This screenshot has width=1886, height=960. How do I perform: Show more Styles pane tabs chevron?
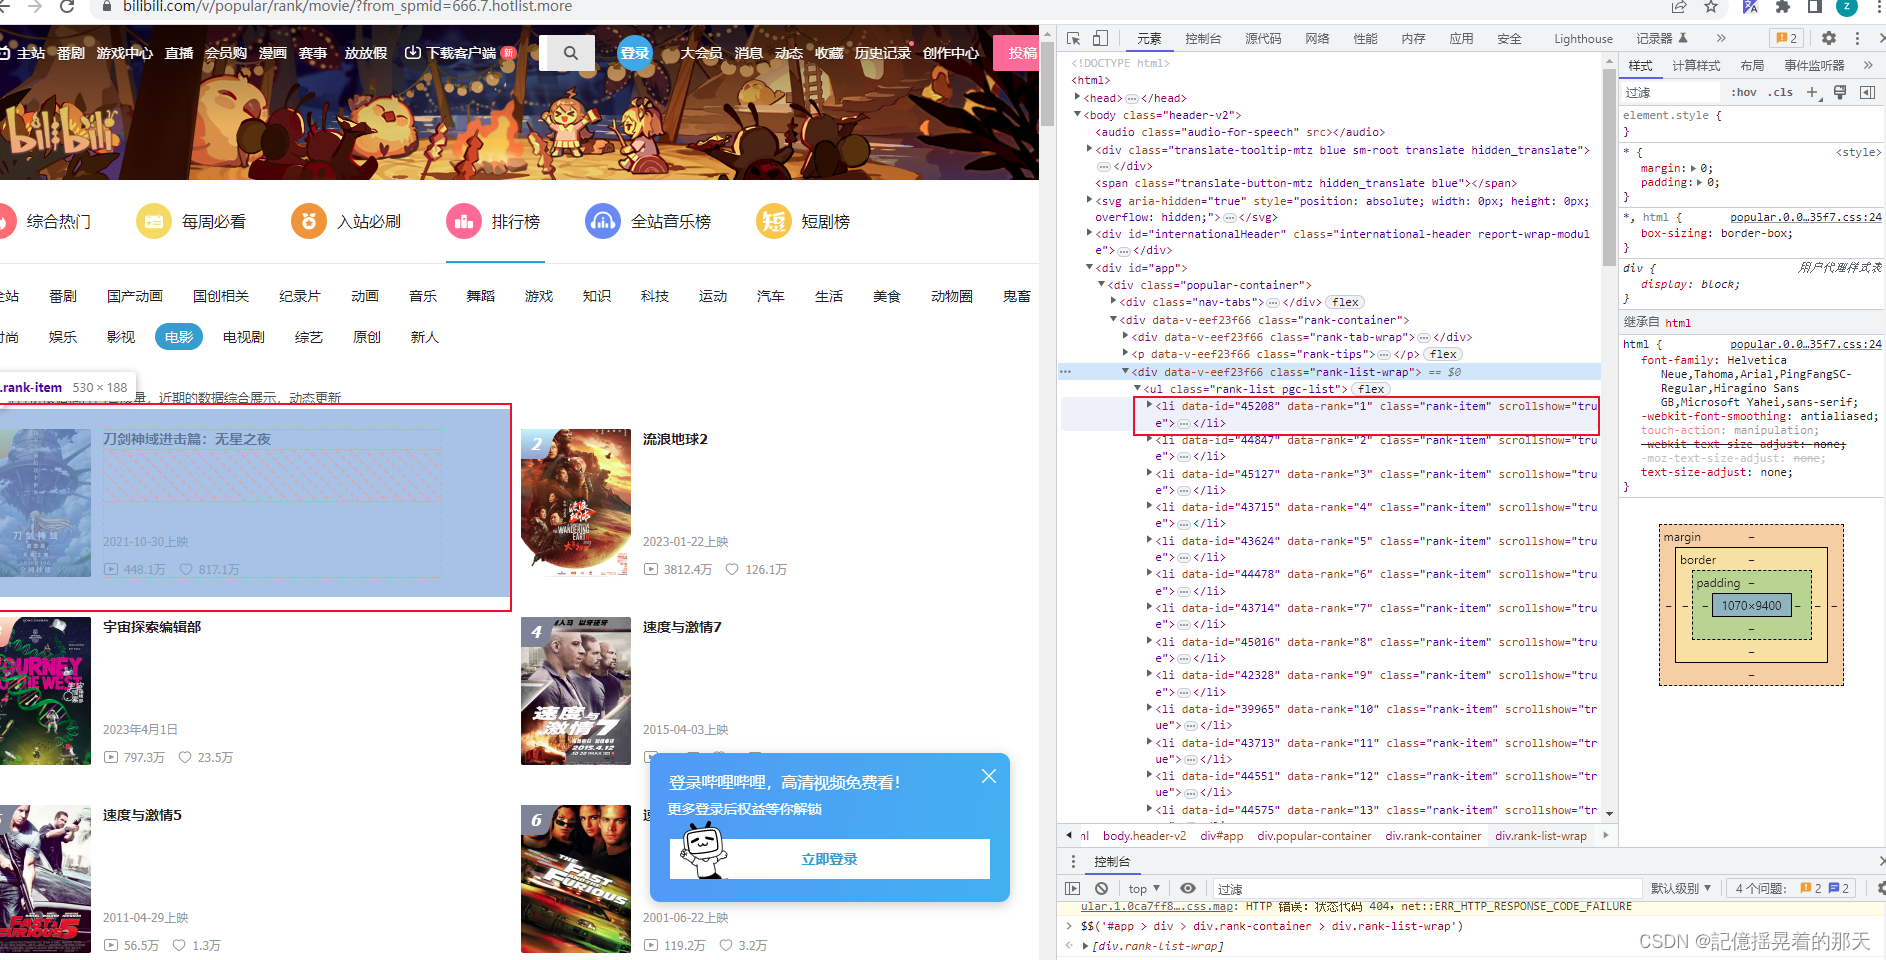pyautogui.click(x=1868, y=65)
